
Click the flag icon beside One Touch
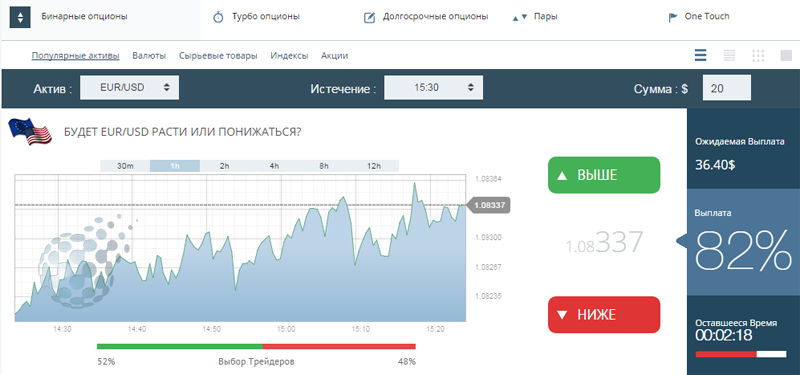[673, 18]
